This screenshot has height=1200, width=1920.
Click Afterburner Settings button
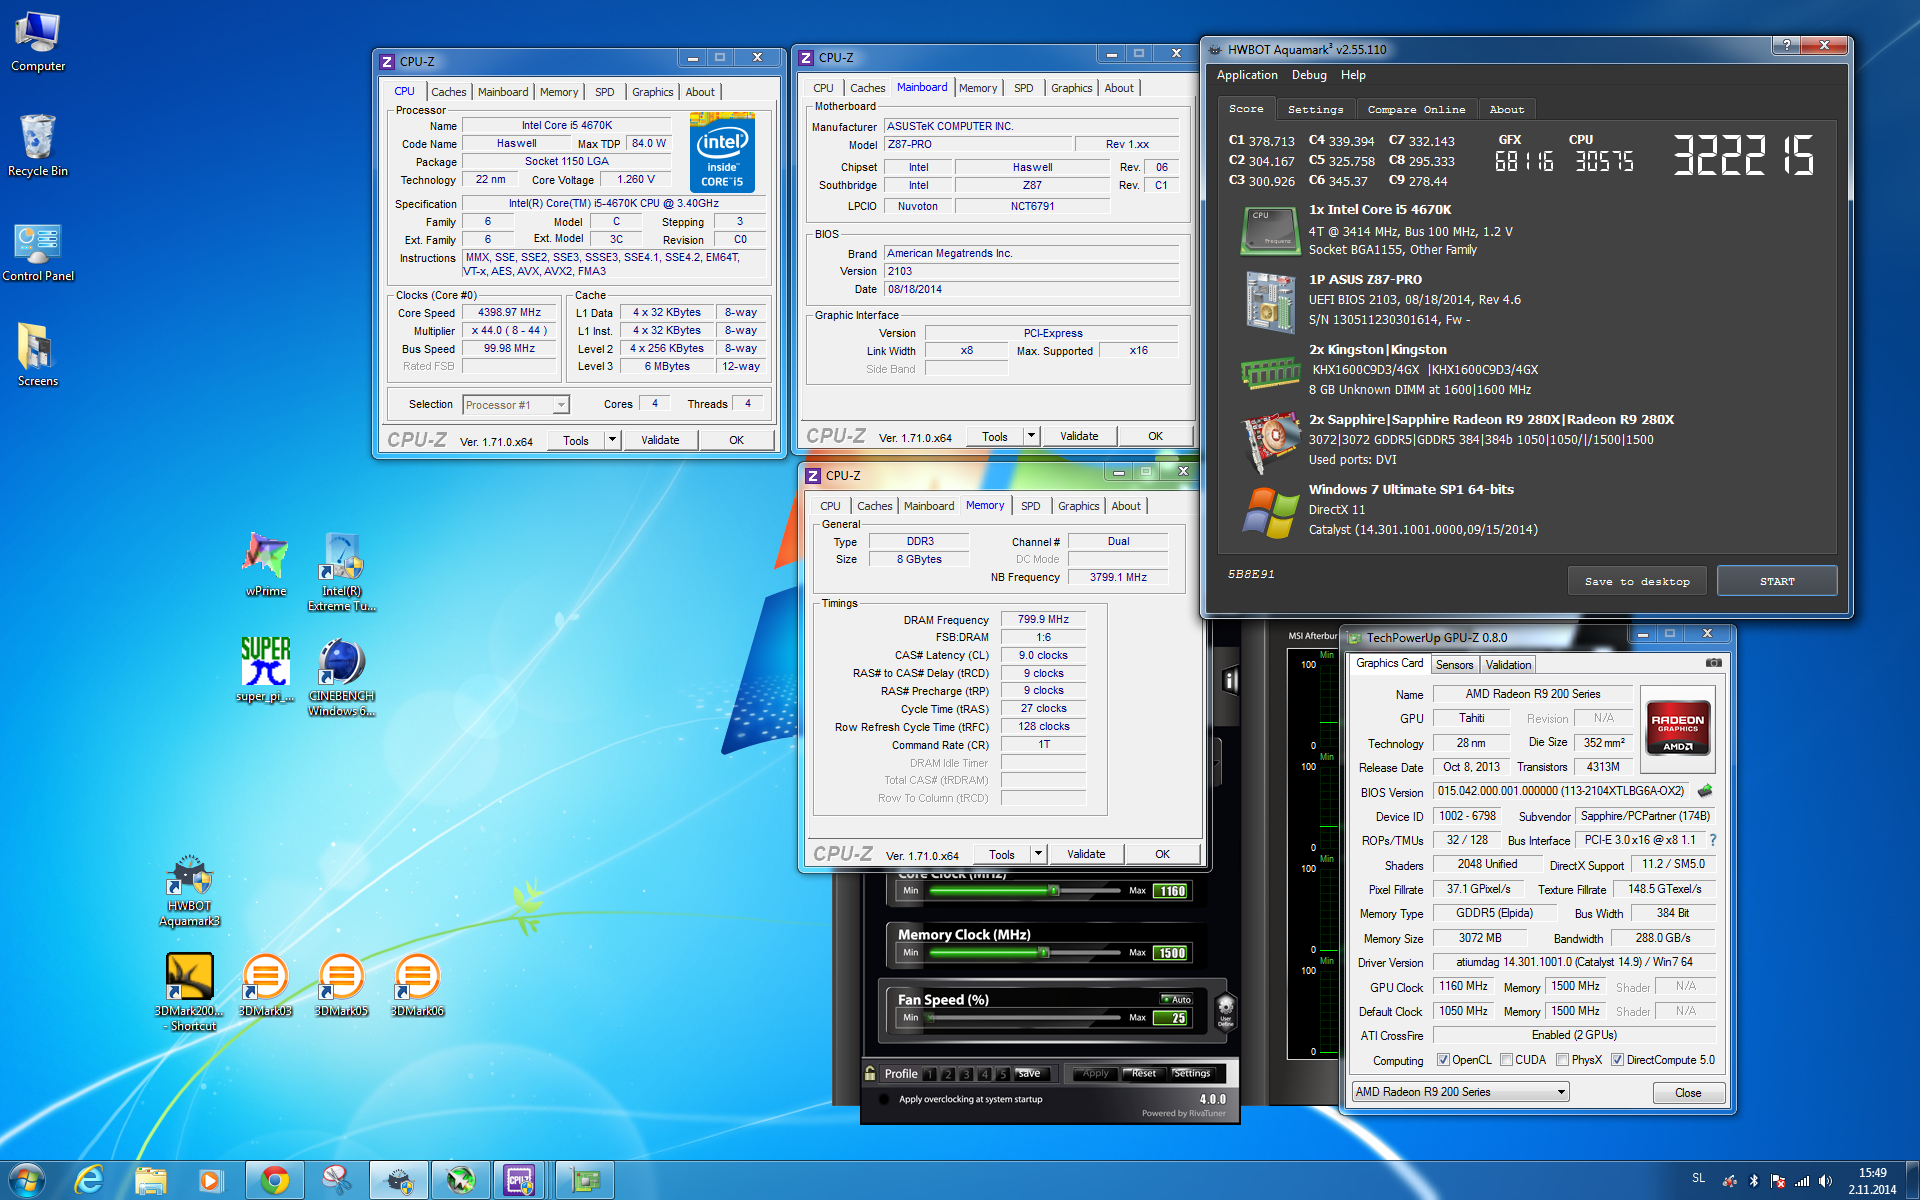[1191, 1073]
